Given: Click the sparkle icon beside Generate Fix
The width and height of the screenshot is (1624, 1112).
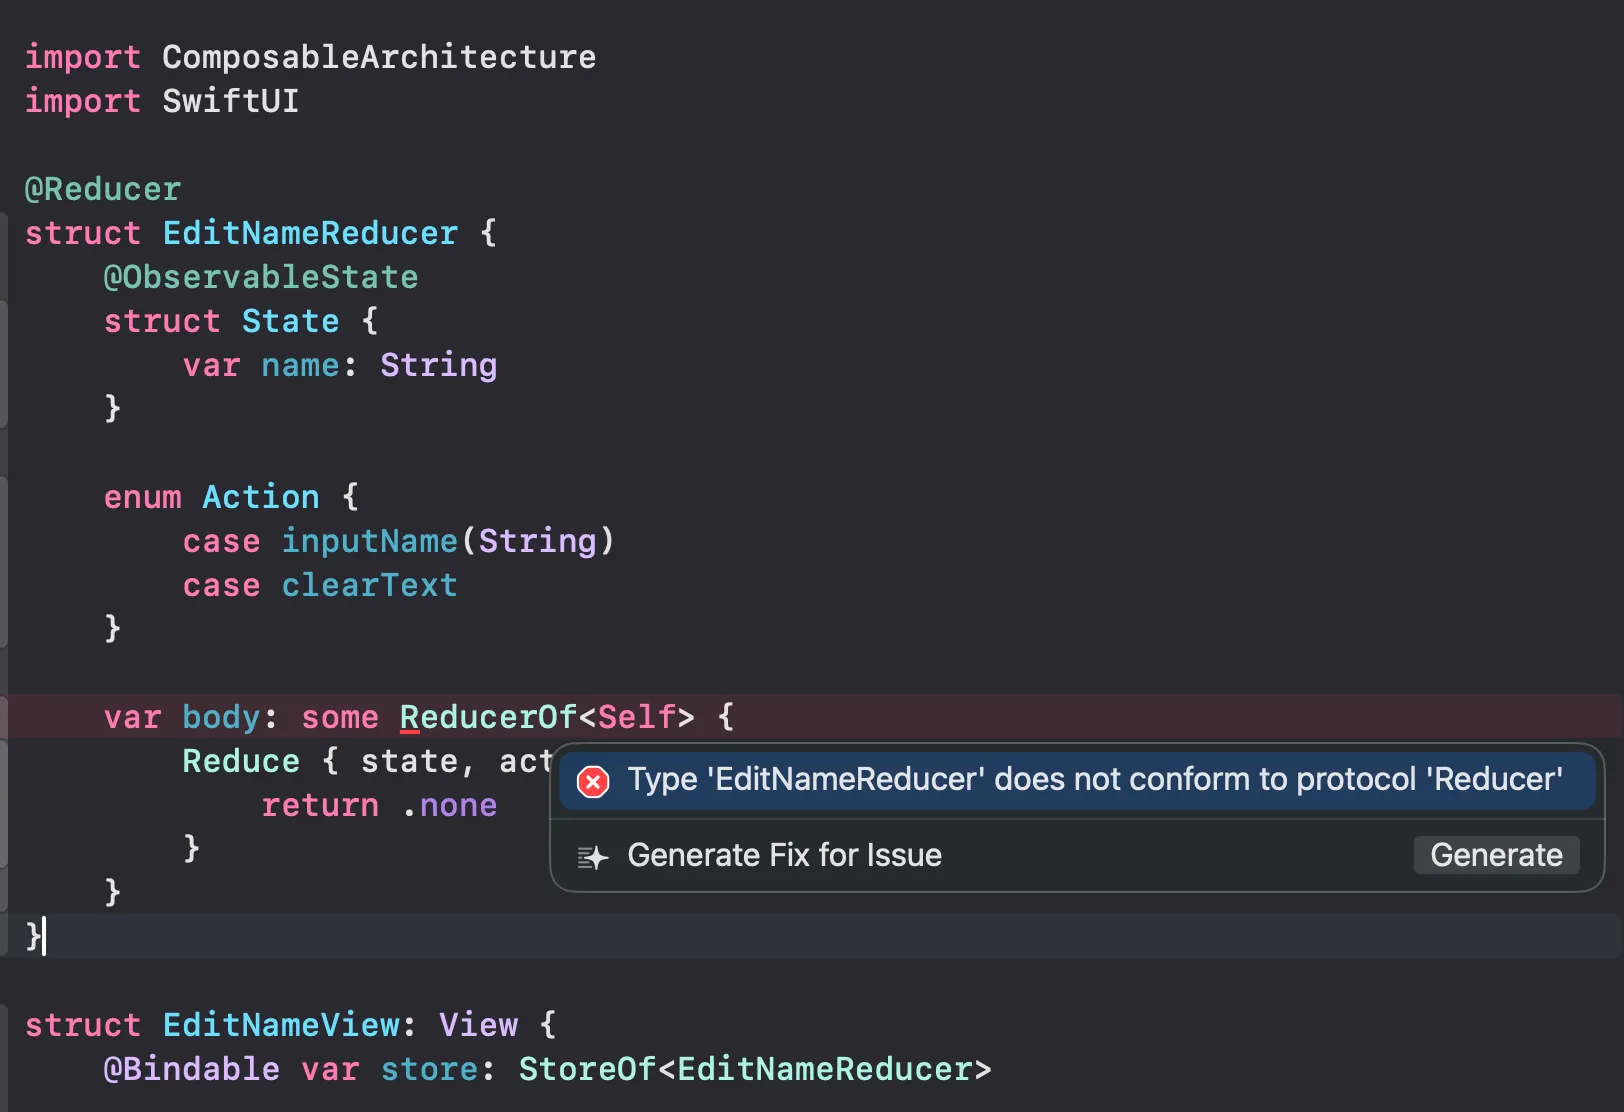Looking at the screenshot, I should point(593,857).
